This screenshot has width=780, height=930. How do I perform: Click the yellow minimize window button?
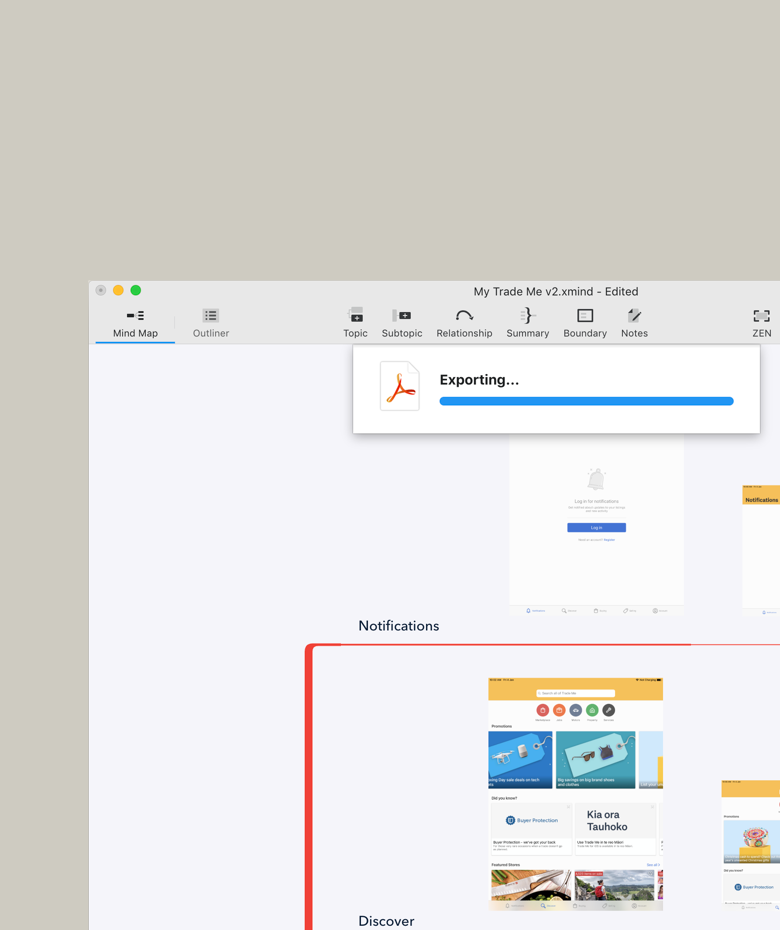coord(118,290)
